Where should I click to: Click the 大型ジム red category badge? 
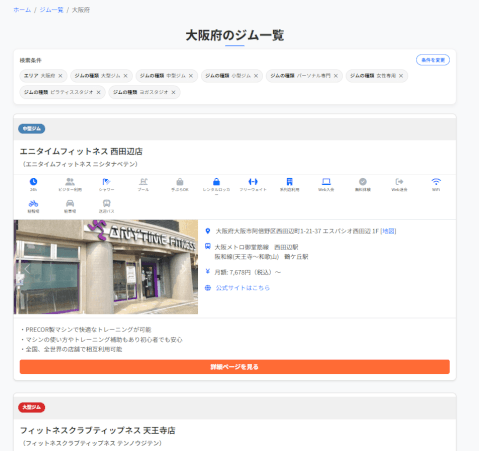(32, 407)
